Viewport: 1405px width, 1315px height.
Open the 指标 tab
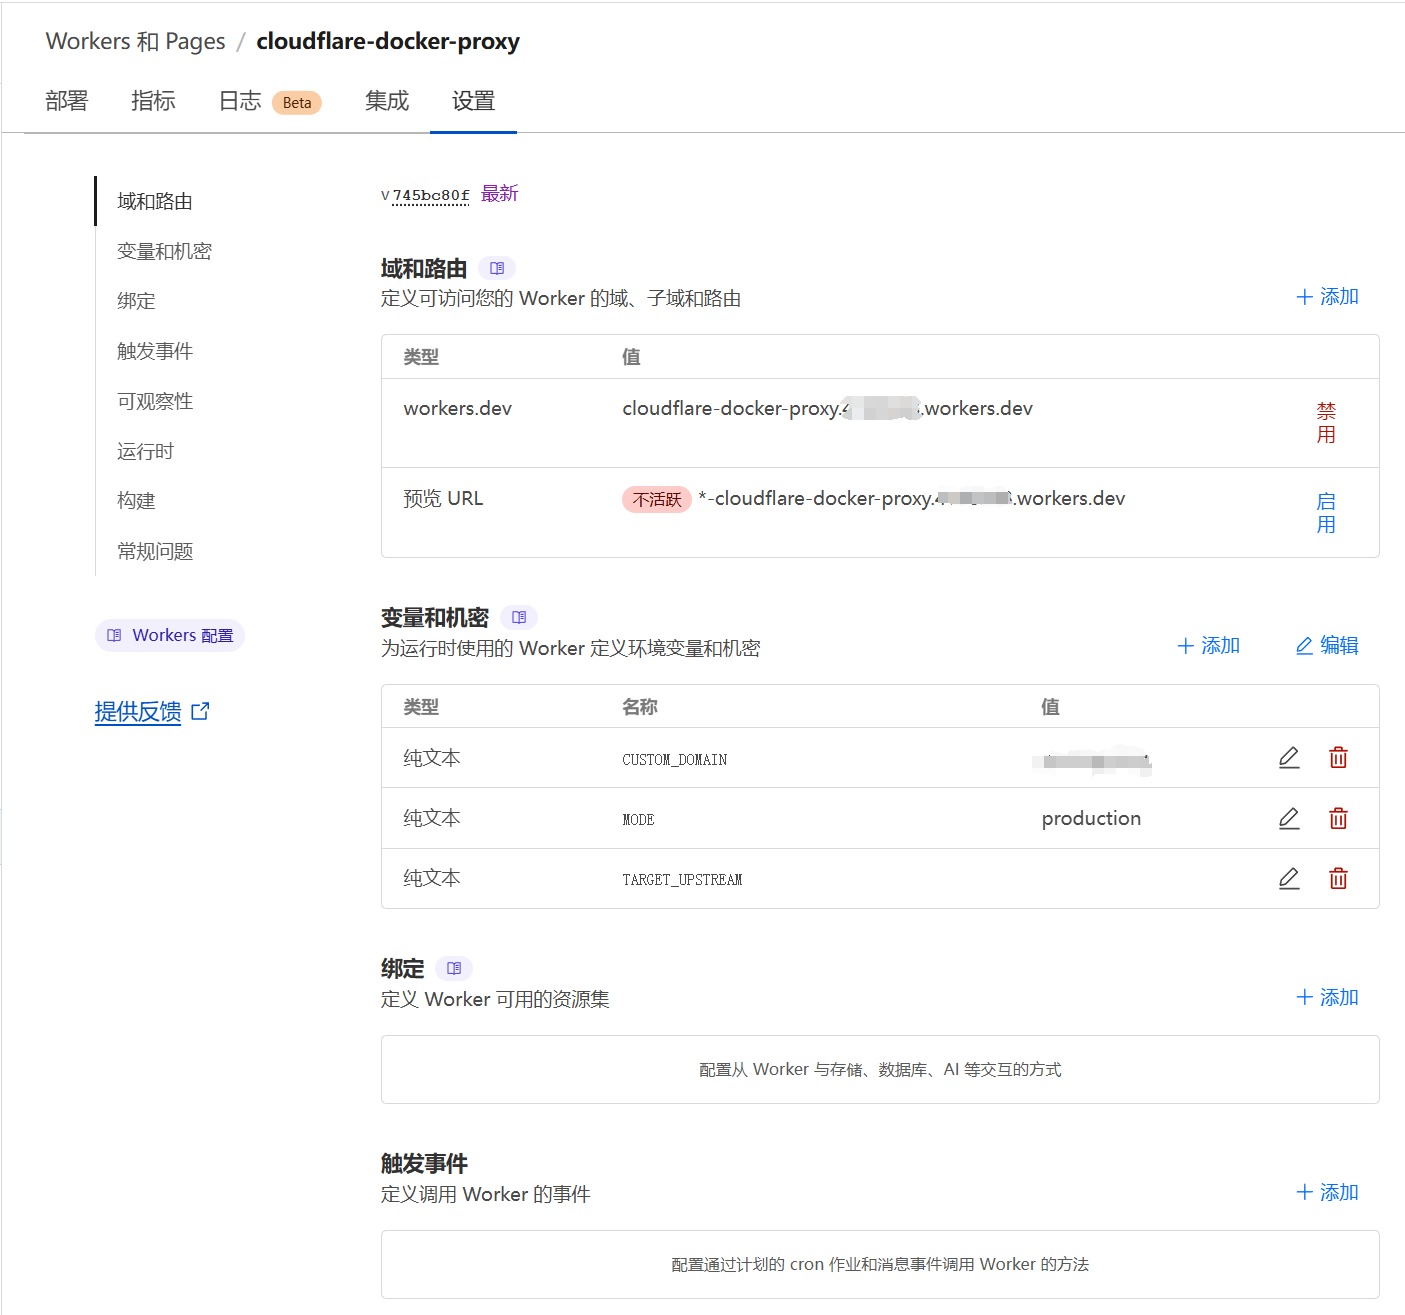point(153,101)
